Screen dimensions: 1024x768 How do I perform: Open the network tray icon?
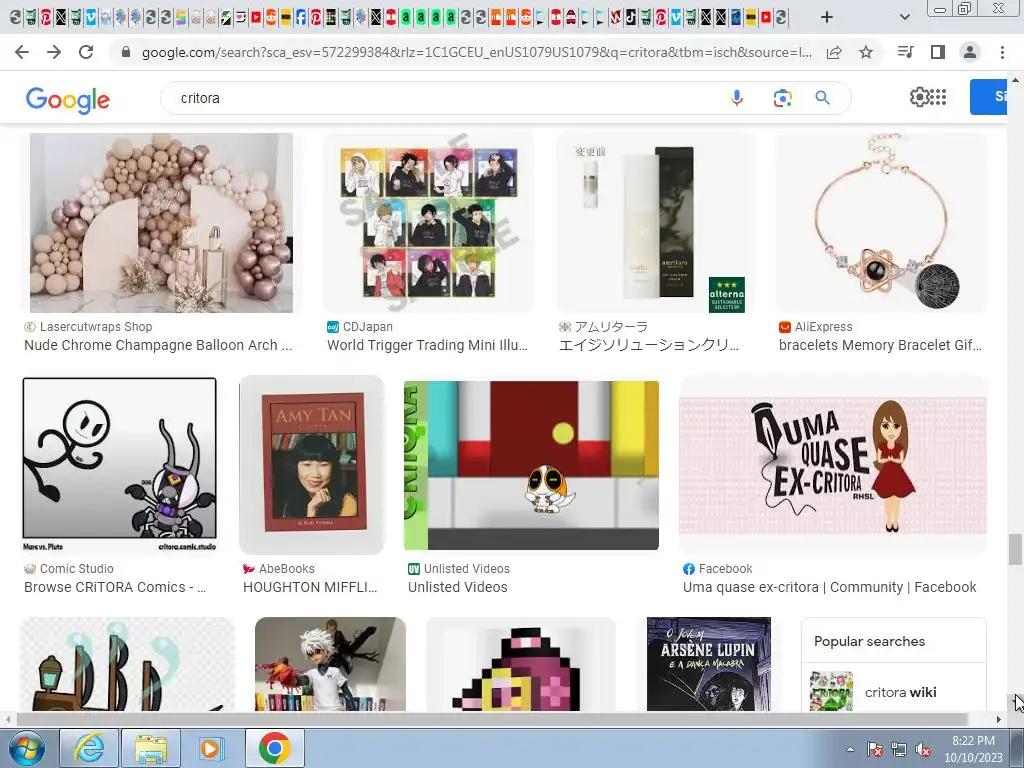[899, 749]
